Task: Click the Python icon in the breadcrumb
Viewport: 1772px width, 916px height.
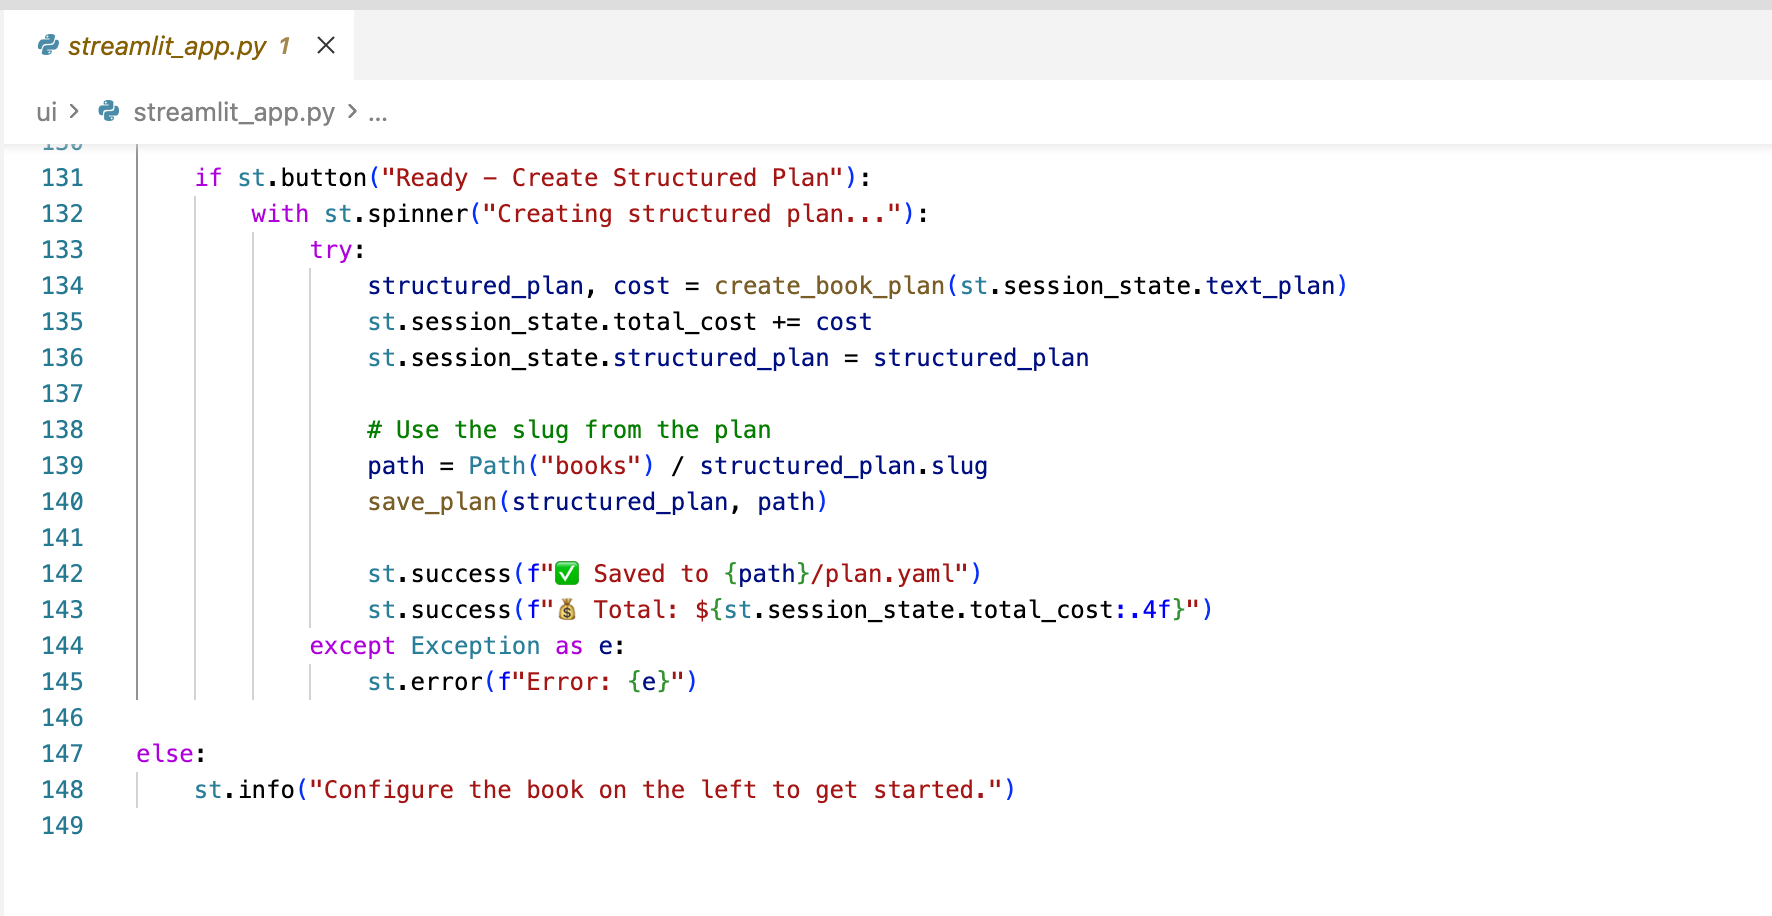Action: click(x=109, y=111)
